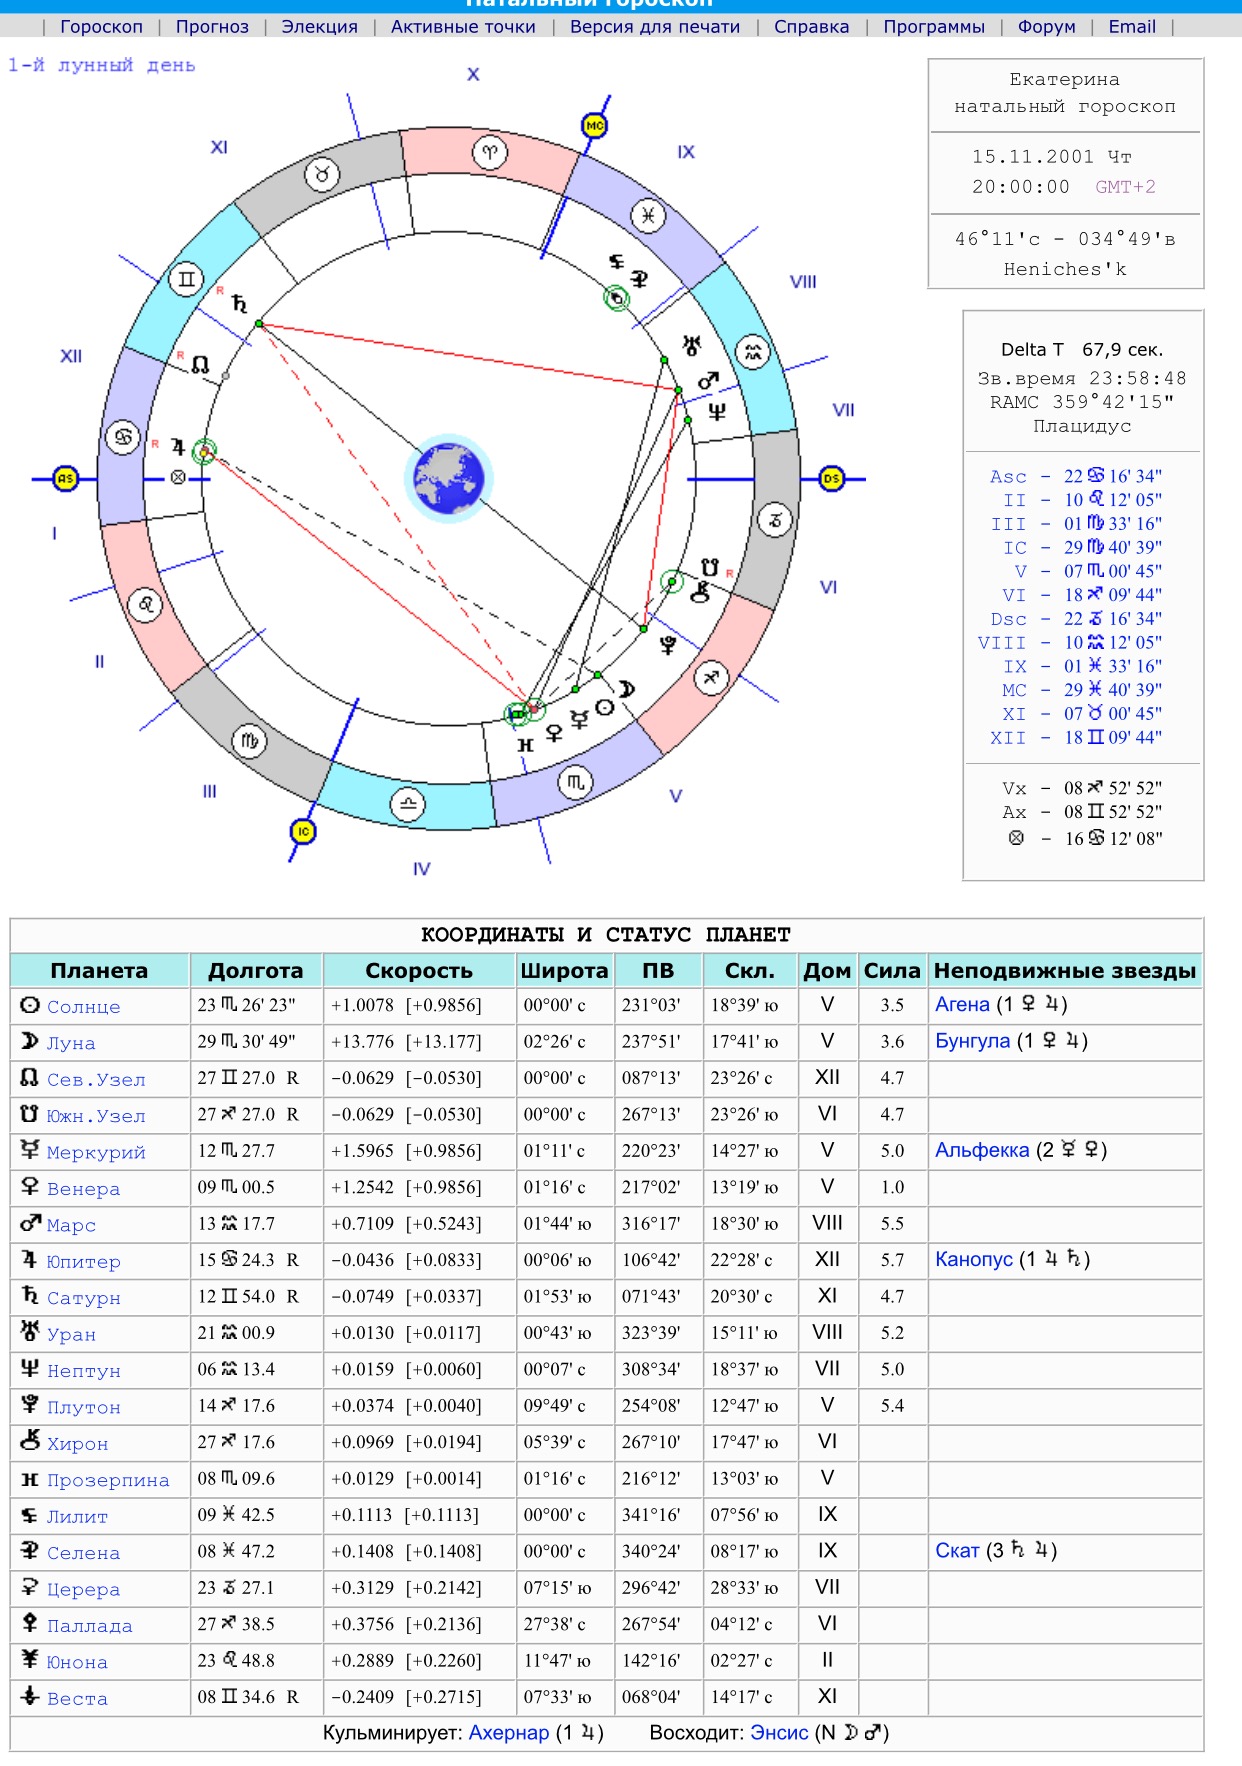Open the Сатурн planet link
Image resolution: width=1242 pixels, height=1766 pixels.
click(83, 1298)
